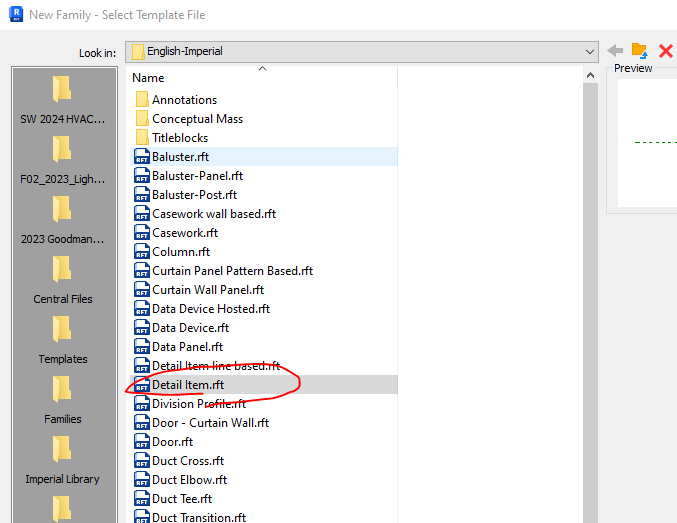Image resolution: width=677 pixels, height=523 pixels.
Task: Click the file list vertical scrollbar track
Action: pos(590,302)
